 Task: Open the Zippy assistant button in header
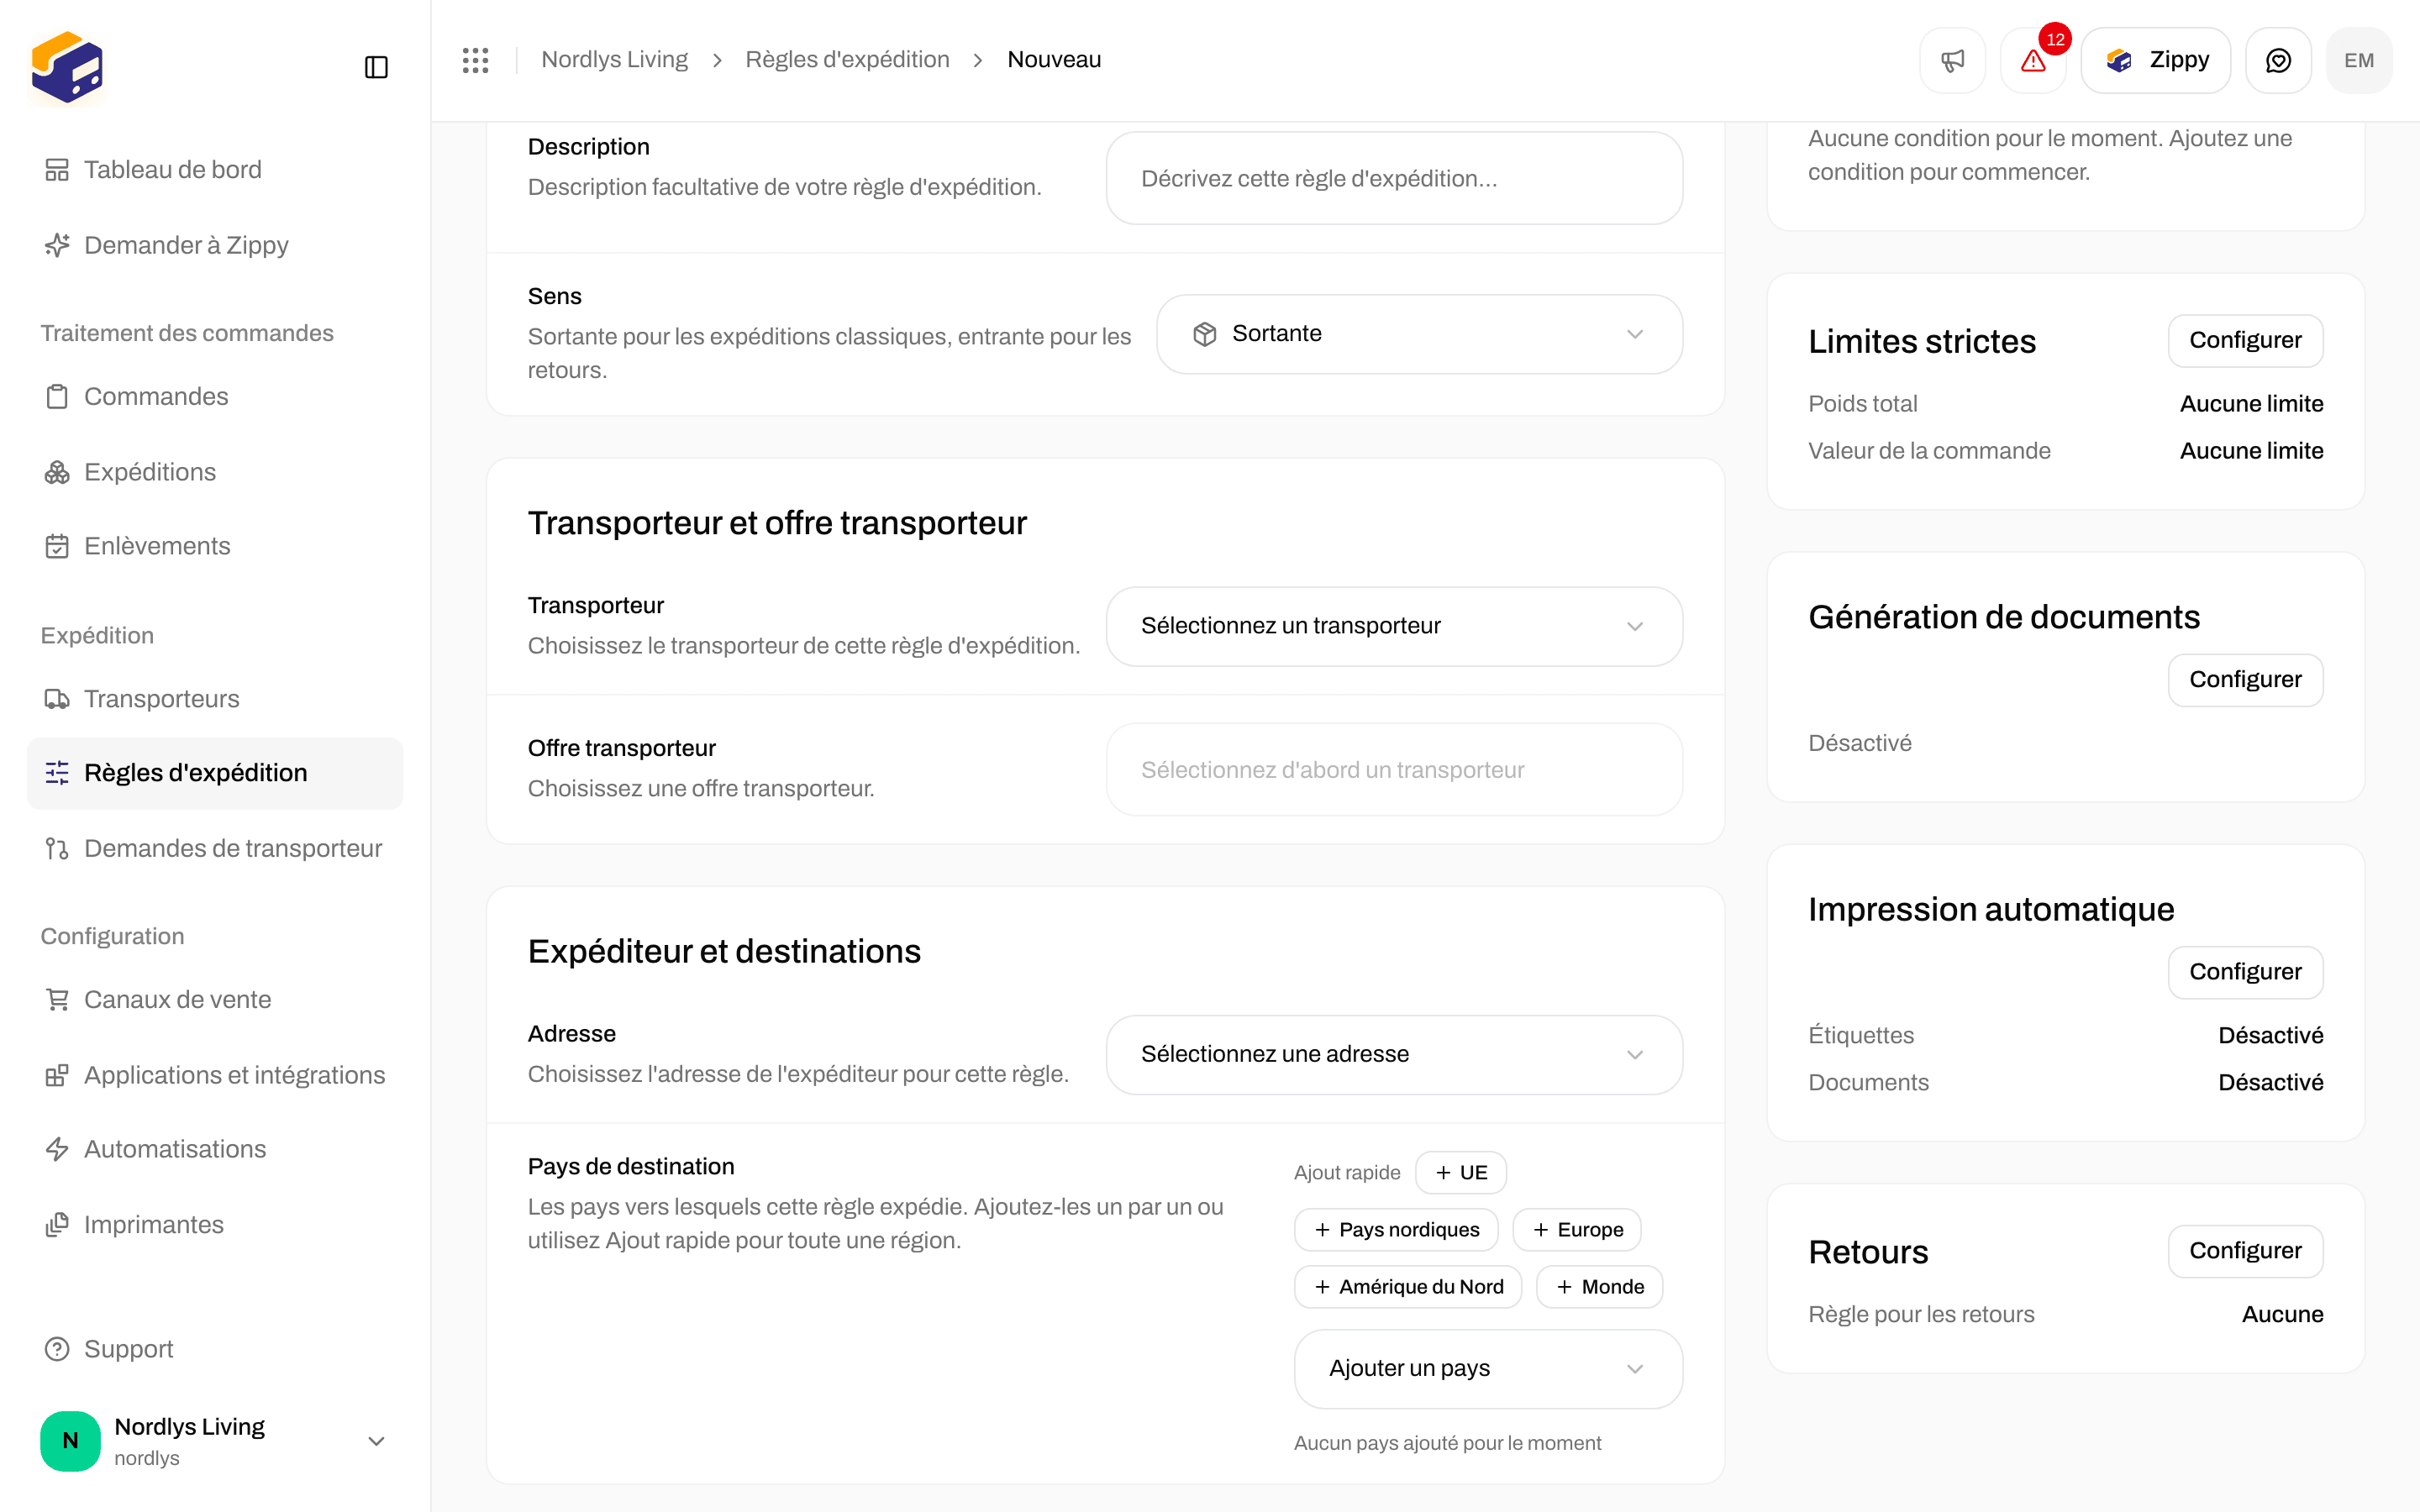click(2156, 60)
